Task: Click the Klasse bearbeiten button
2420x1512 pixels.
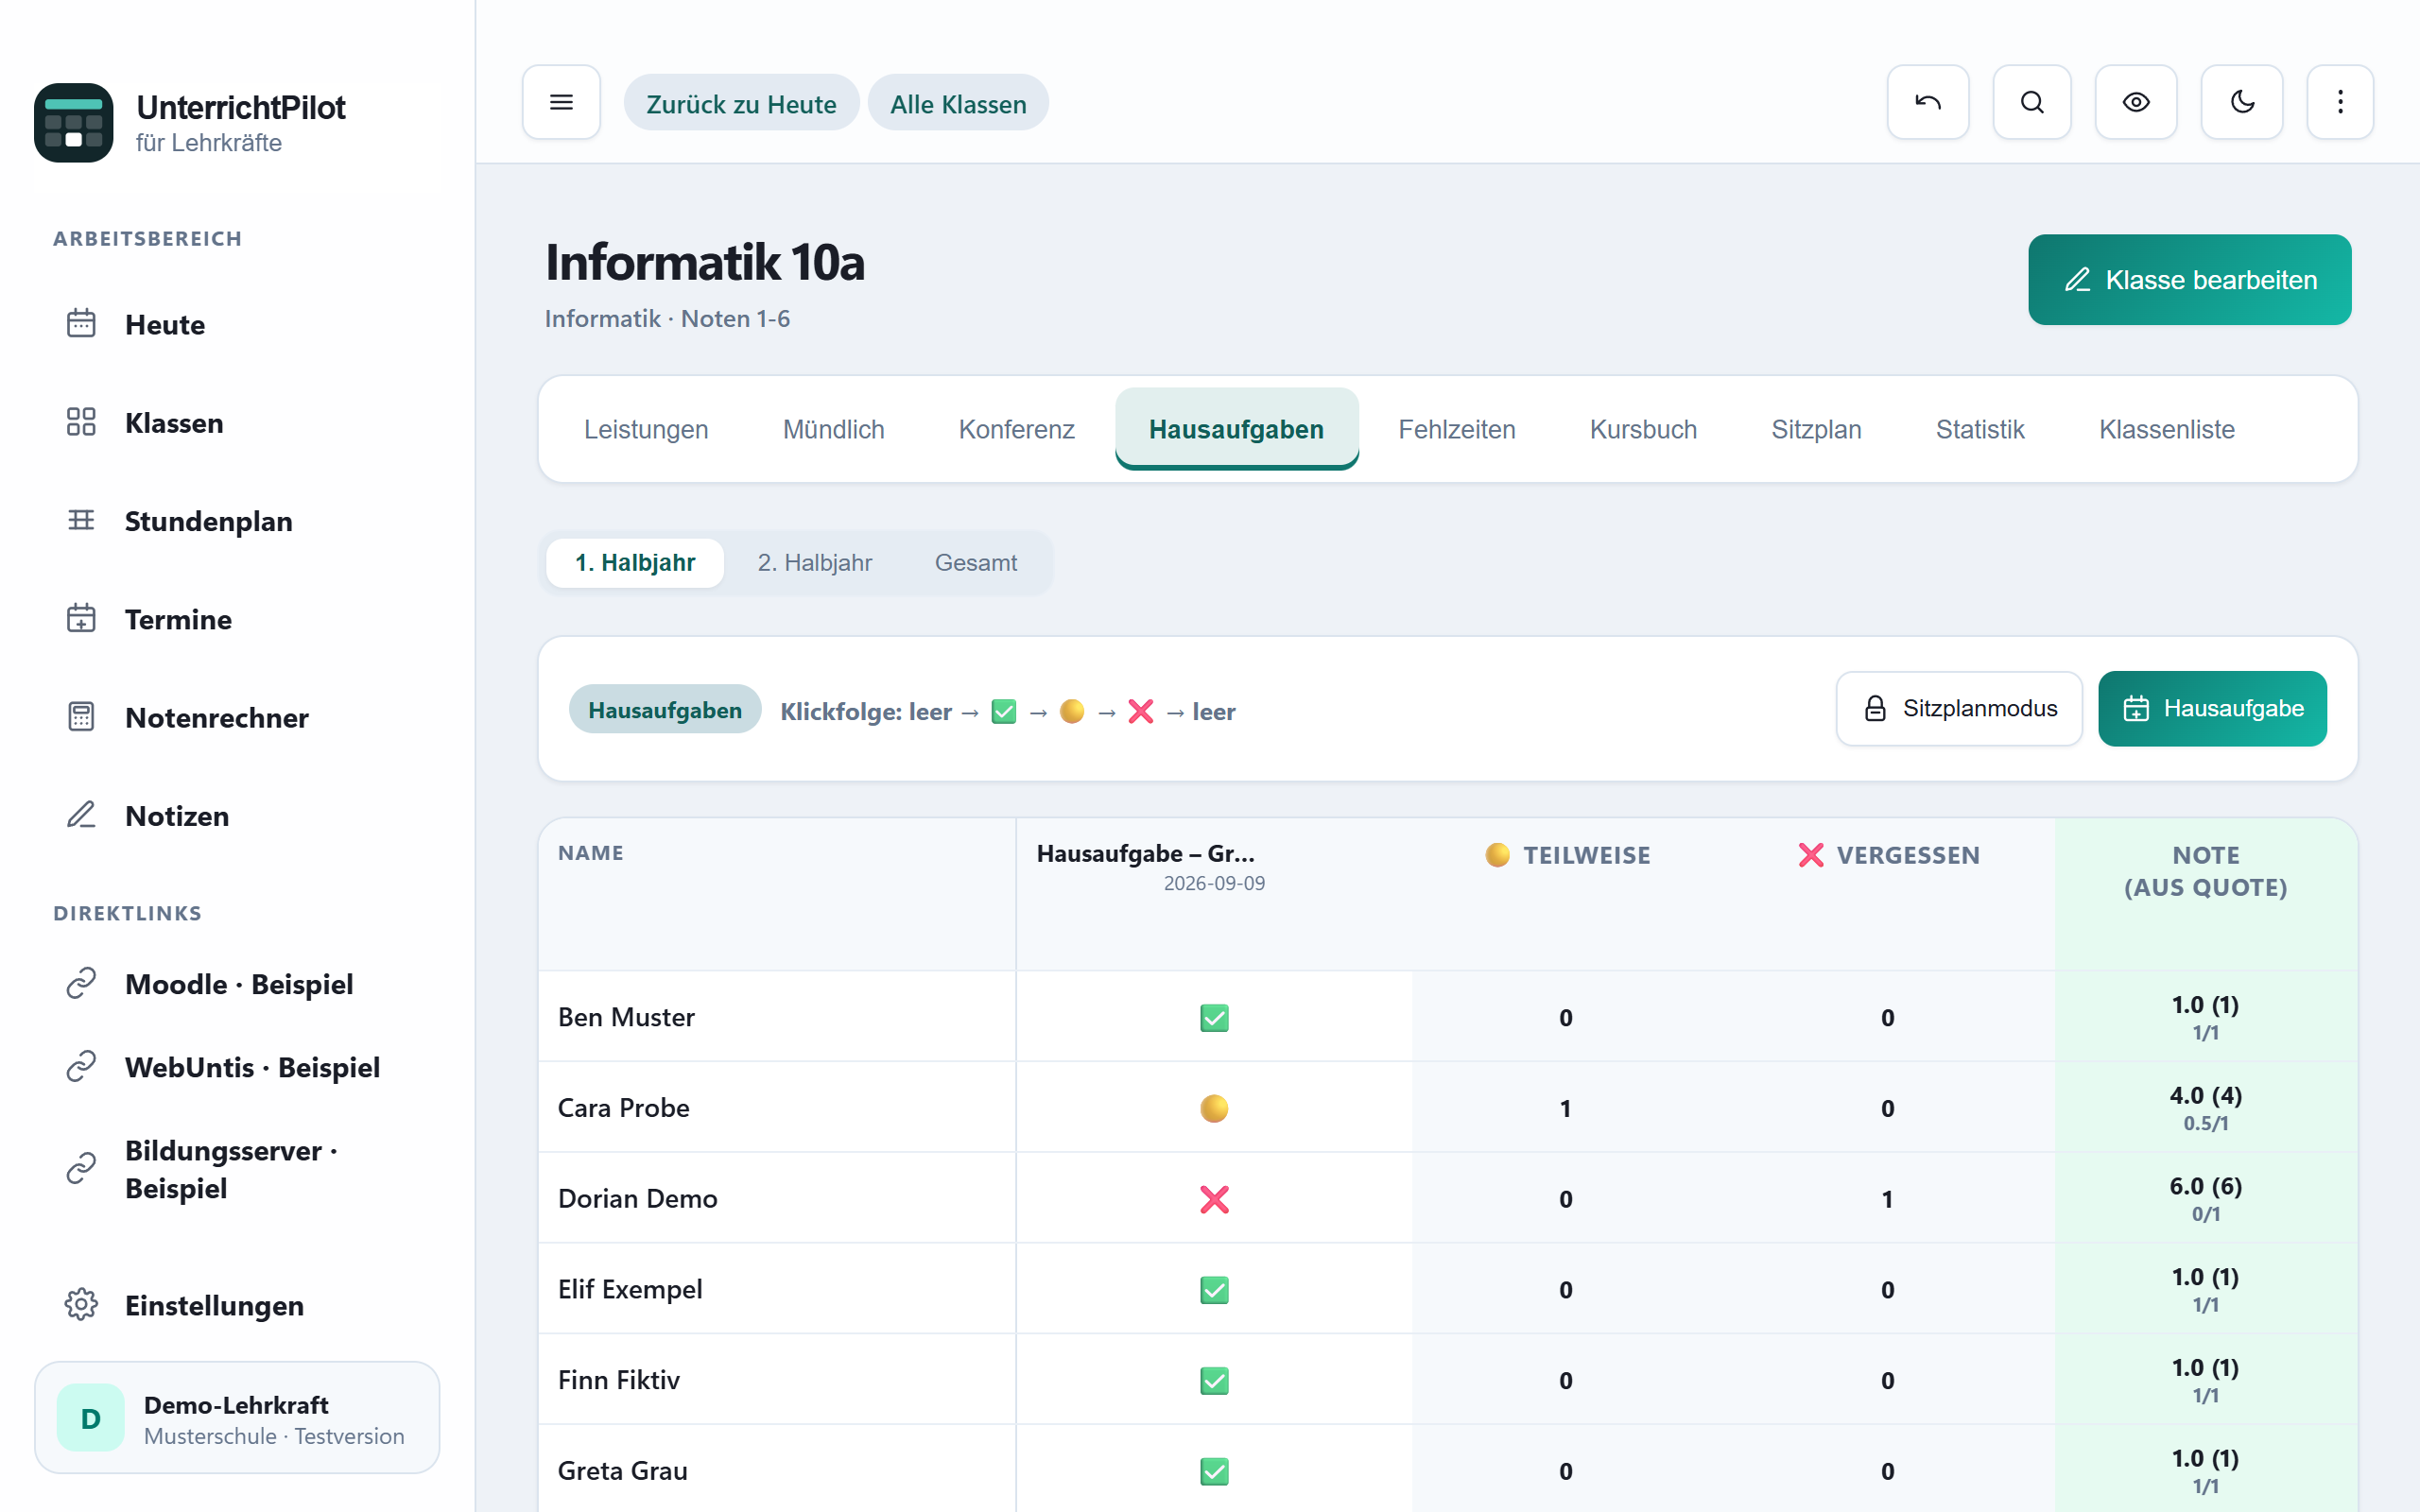Action: tap(2189, 280)
